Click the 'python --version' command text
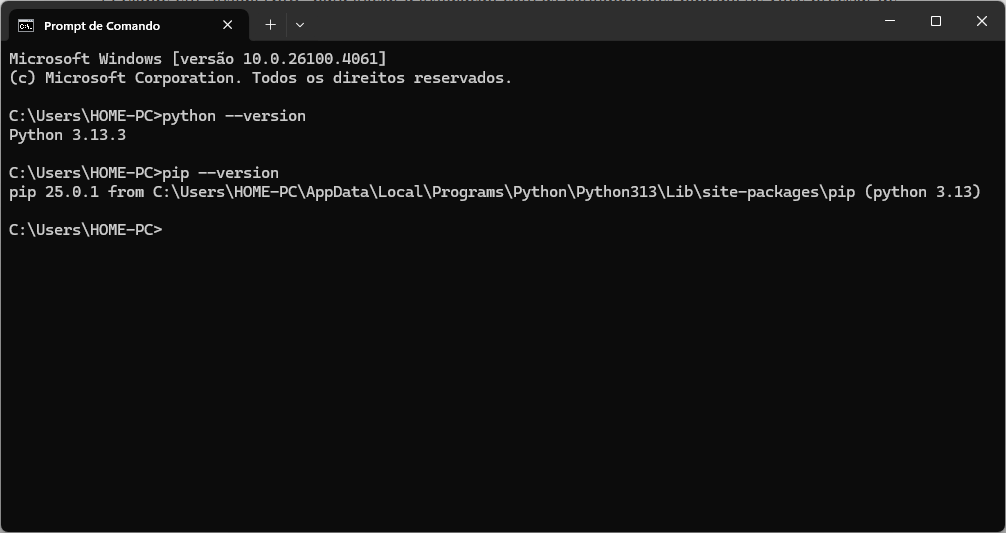Screen dimensions: 1006x533 [234, 116]
